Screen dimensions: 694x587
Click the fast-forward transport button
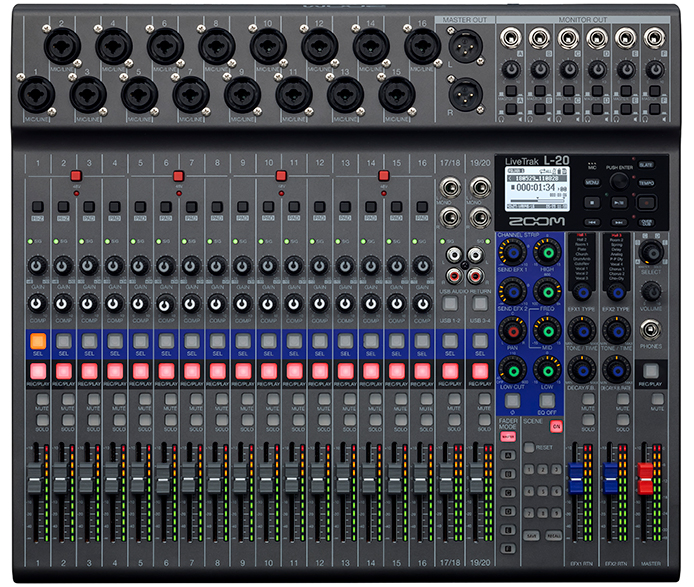click(619, 222)
